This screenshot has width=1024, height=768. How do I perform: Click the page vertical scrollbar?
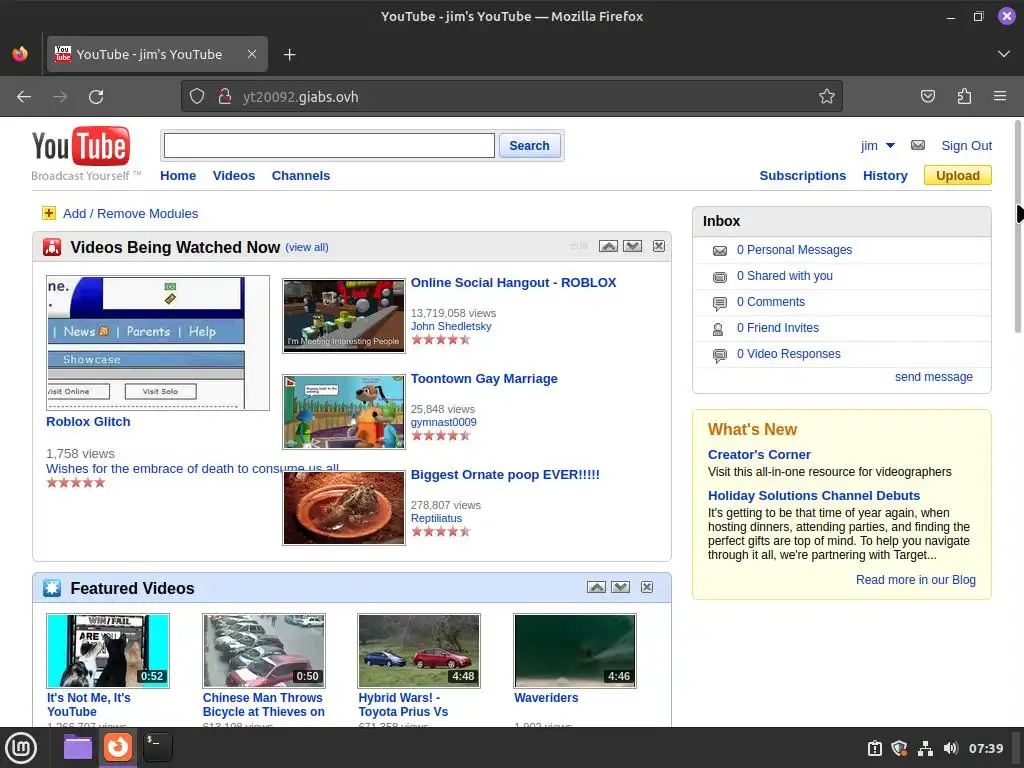1018,225
